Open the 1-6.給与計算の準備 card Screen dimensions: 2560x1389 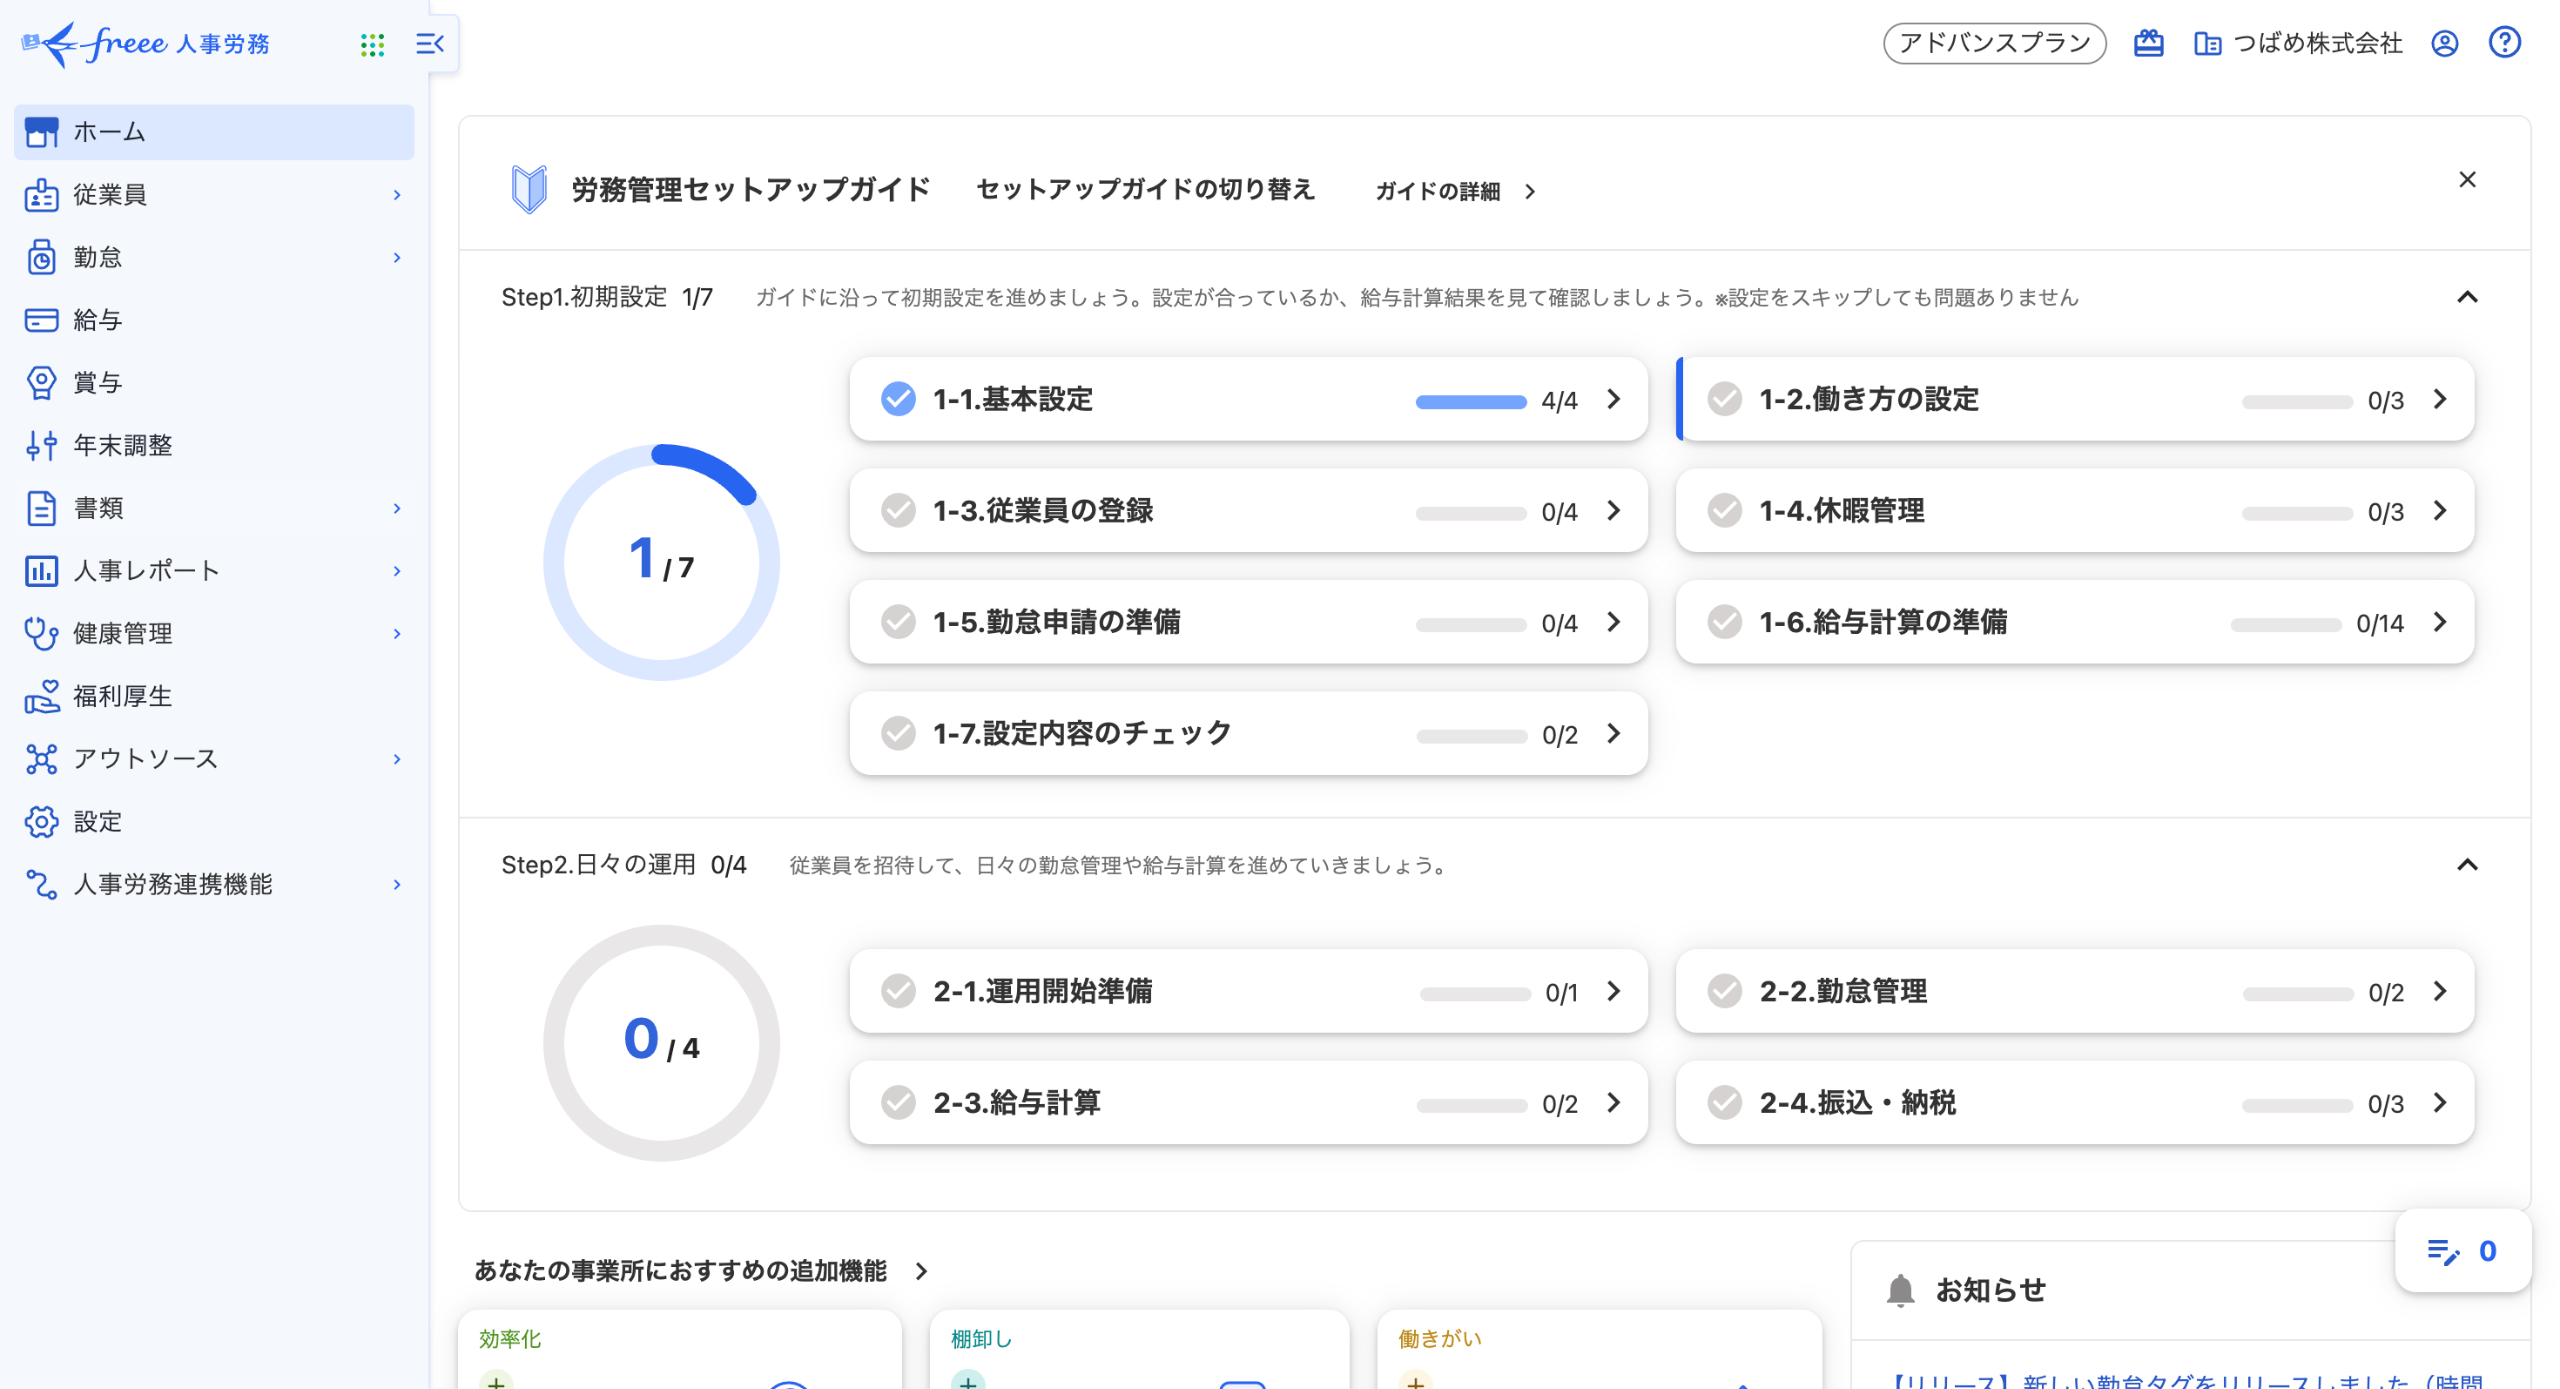pos(2074,623)
